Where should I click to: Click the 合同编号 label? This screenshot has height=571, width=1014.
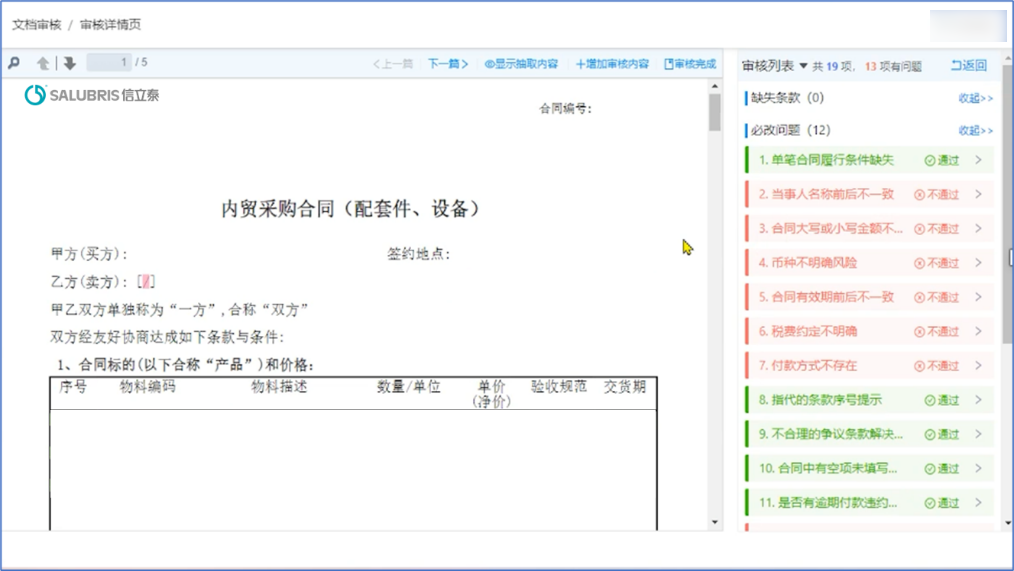565,109
